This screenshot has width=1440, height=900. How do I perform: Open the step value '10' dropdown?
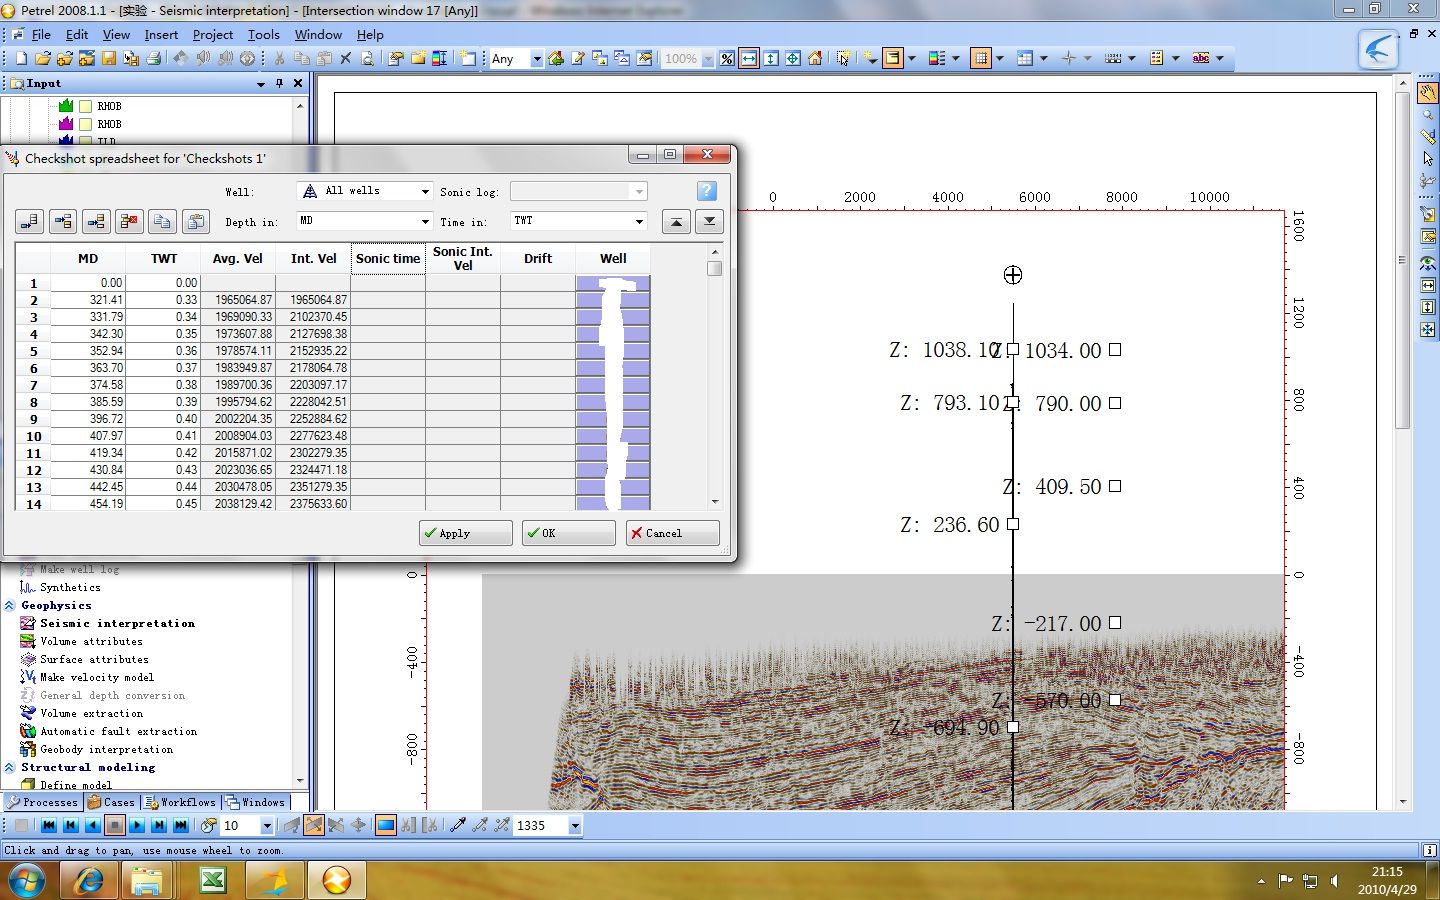267,826
